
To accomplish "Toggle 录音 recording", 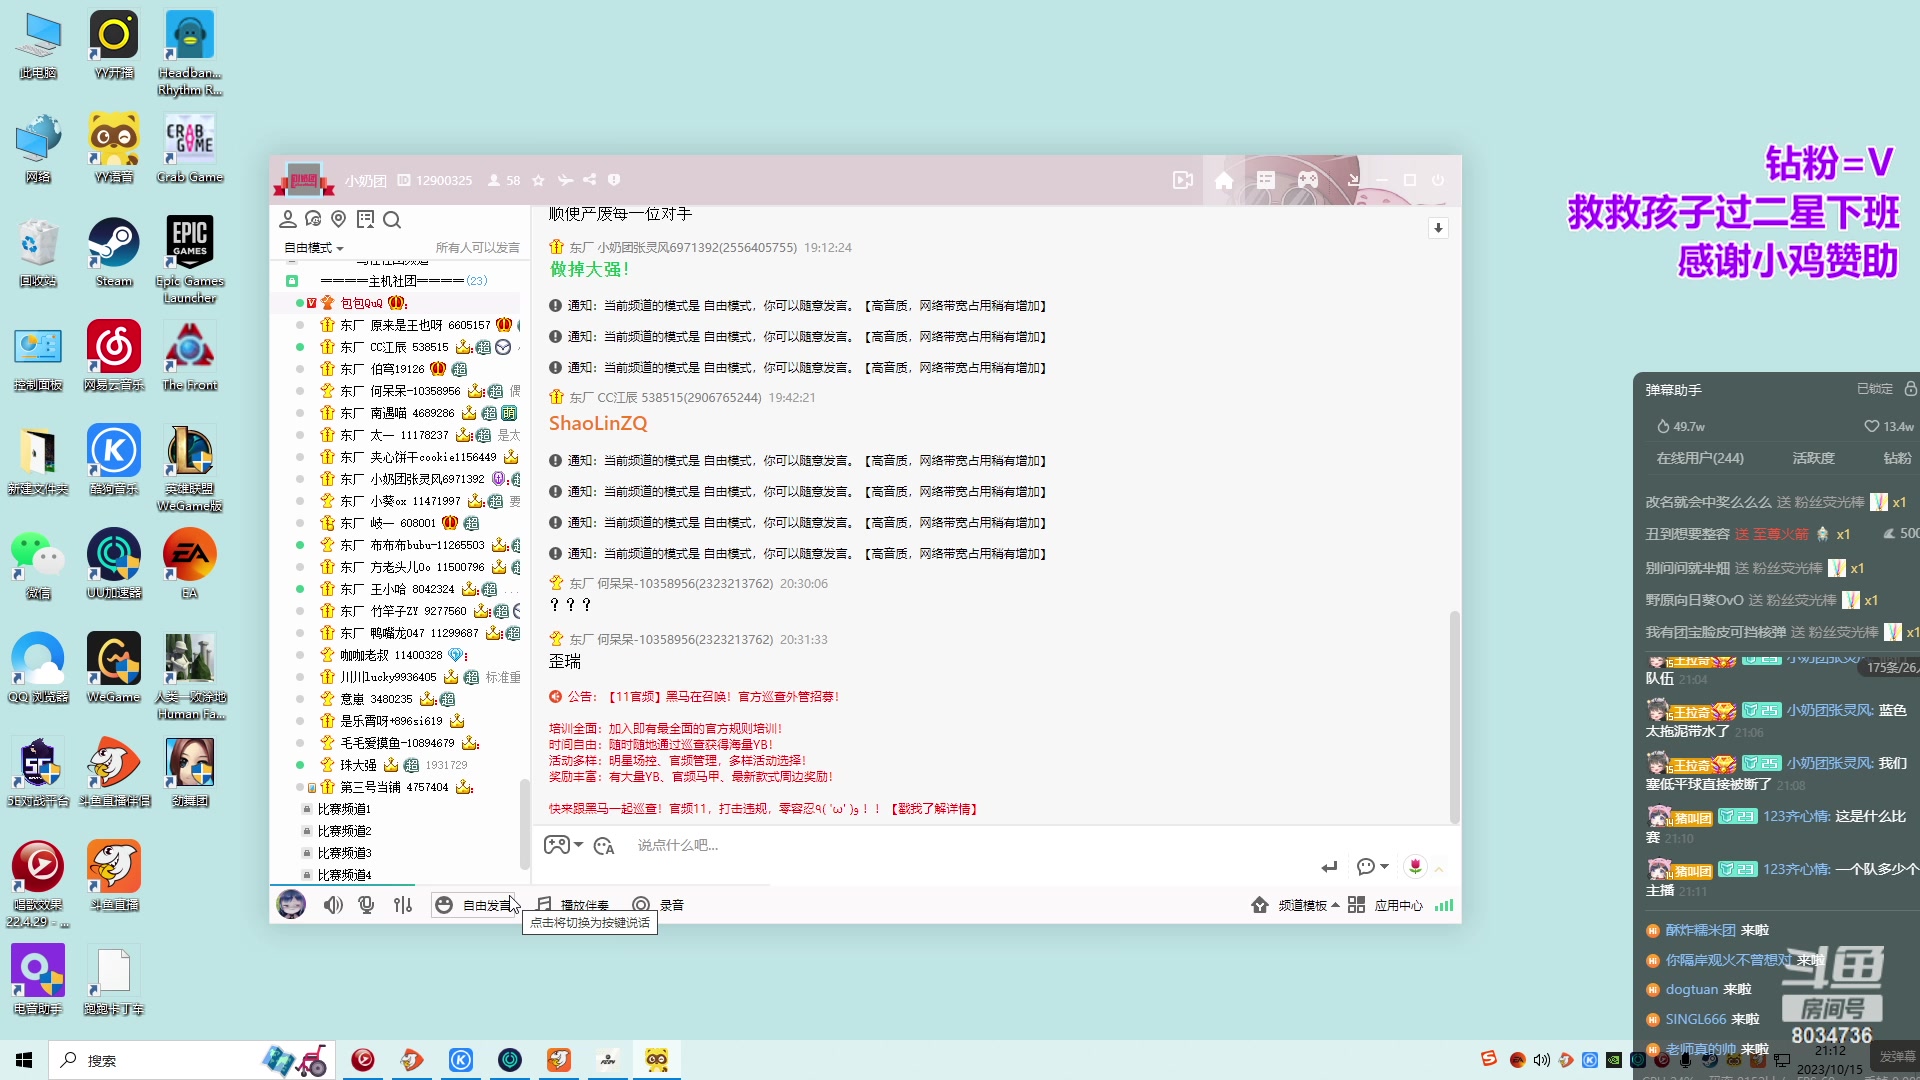I will 658,905.
